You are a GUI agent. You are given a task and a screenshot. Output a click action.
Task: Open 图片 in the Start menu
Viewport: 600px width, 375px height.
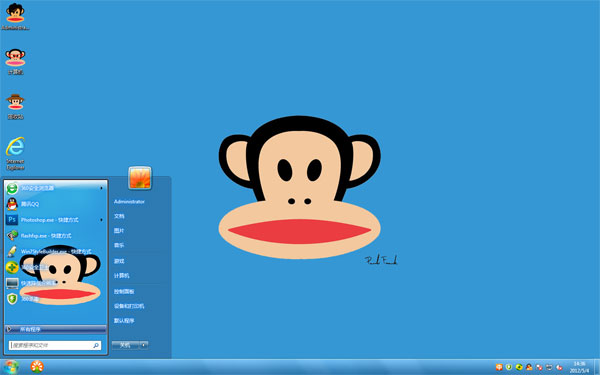point(119,231)
